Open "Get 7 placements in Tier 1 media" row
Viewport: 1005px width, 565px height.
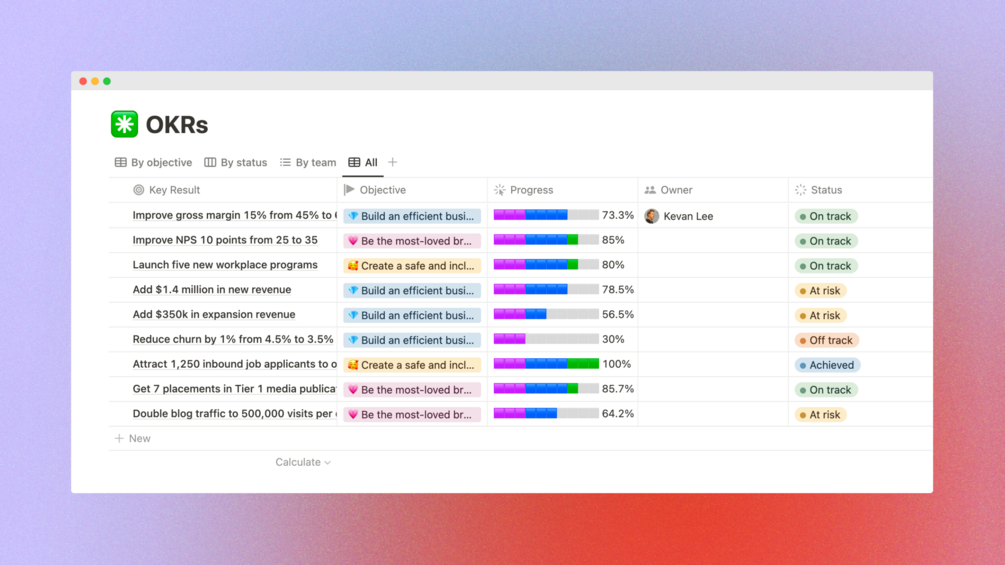coord(234,389)
